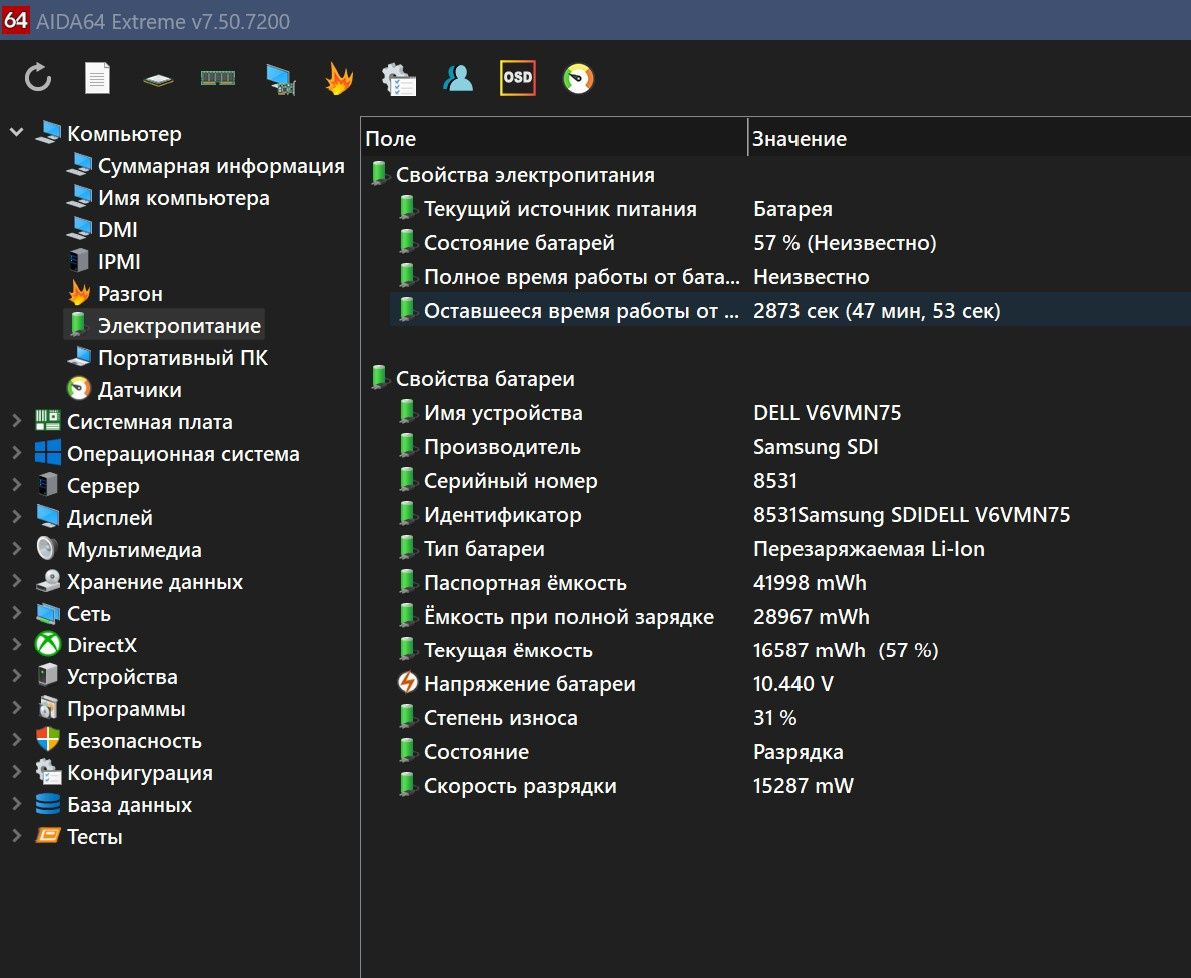Click the network card monitor toolbar icon
This screenshot has width=1191, height=978.
[x=280, y=79]
